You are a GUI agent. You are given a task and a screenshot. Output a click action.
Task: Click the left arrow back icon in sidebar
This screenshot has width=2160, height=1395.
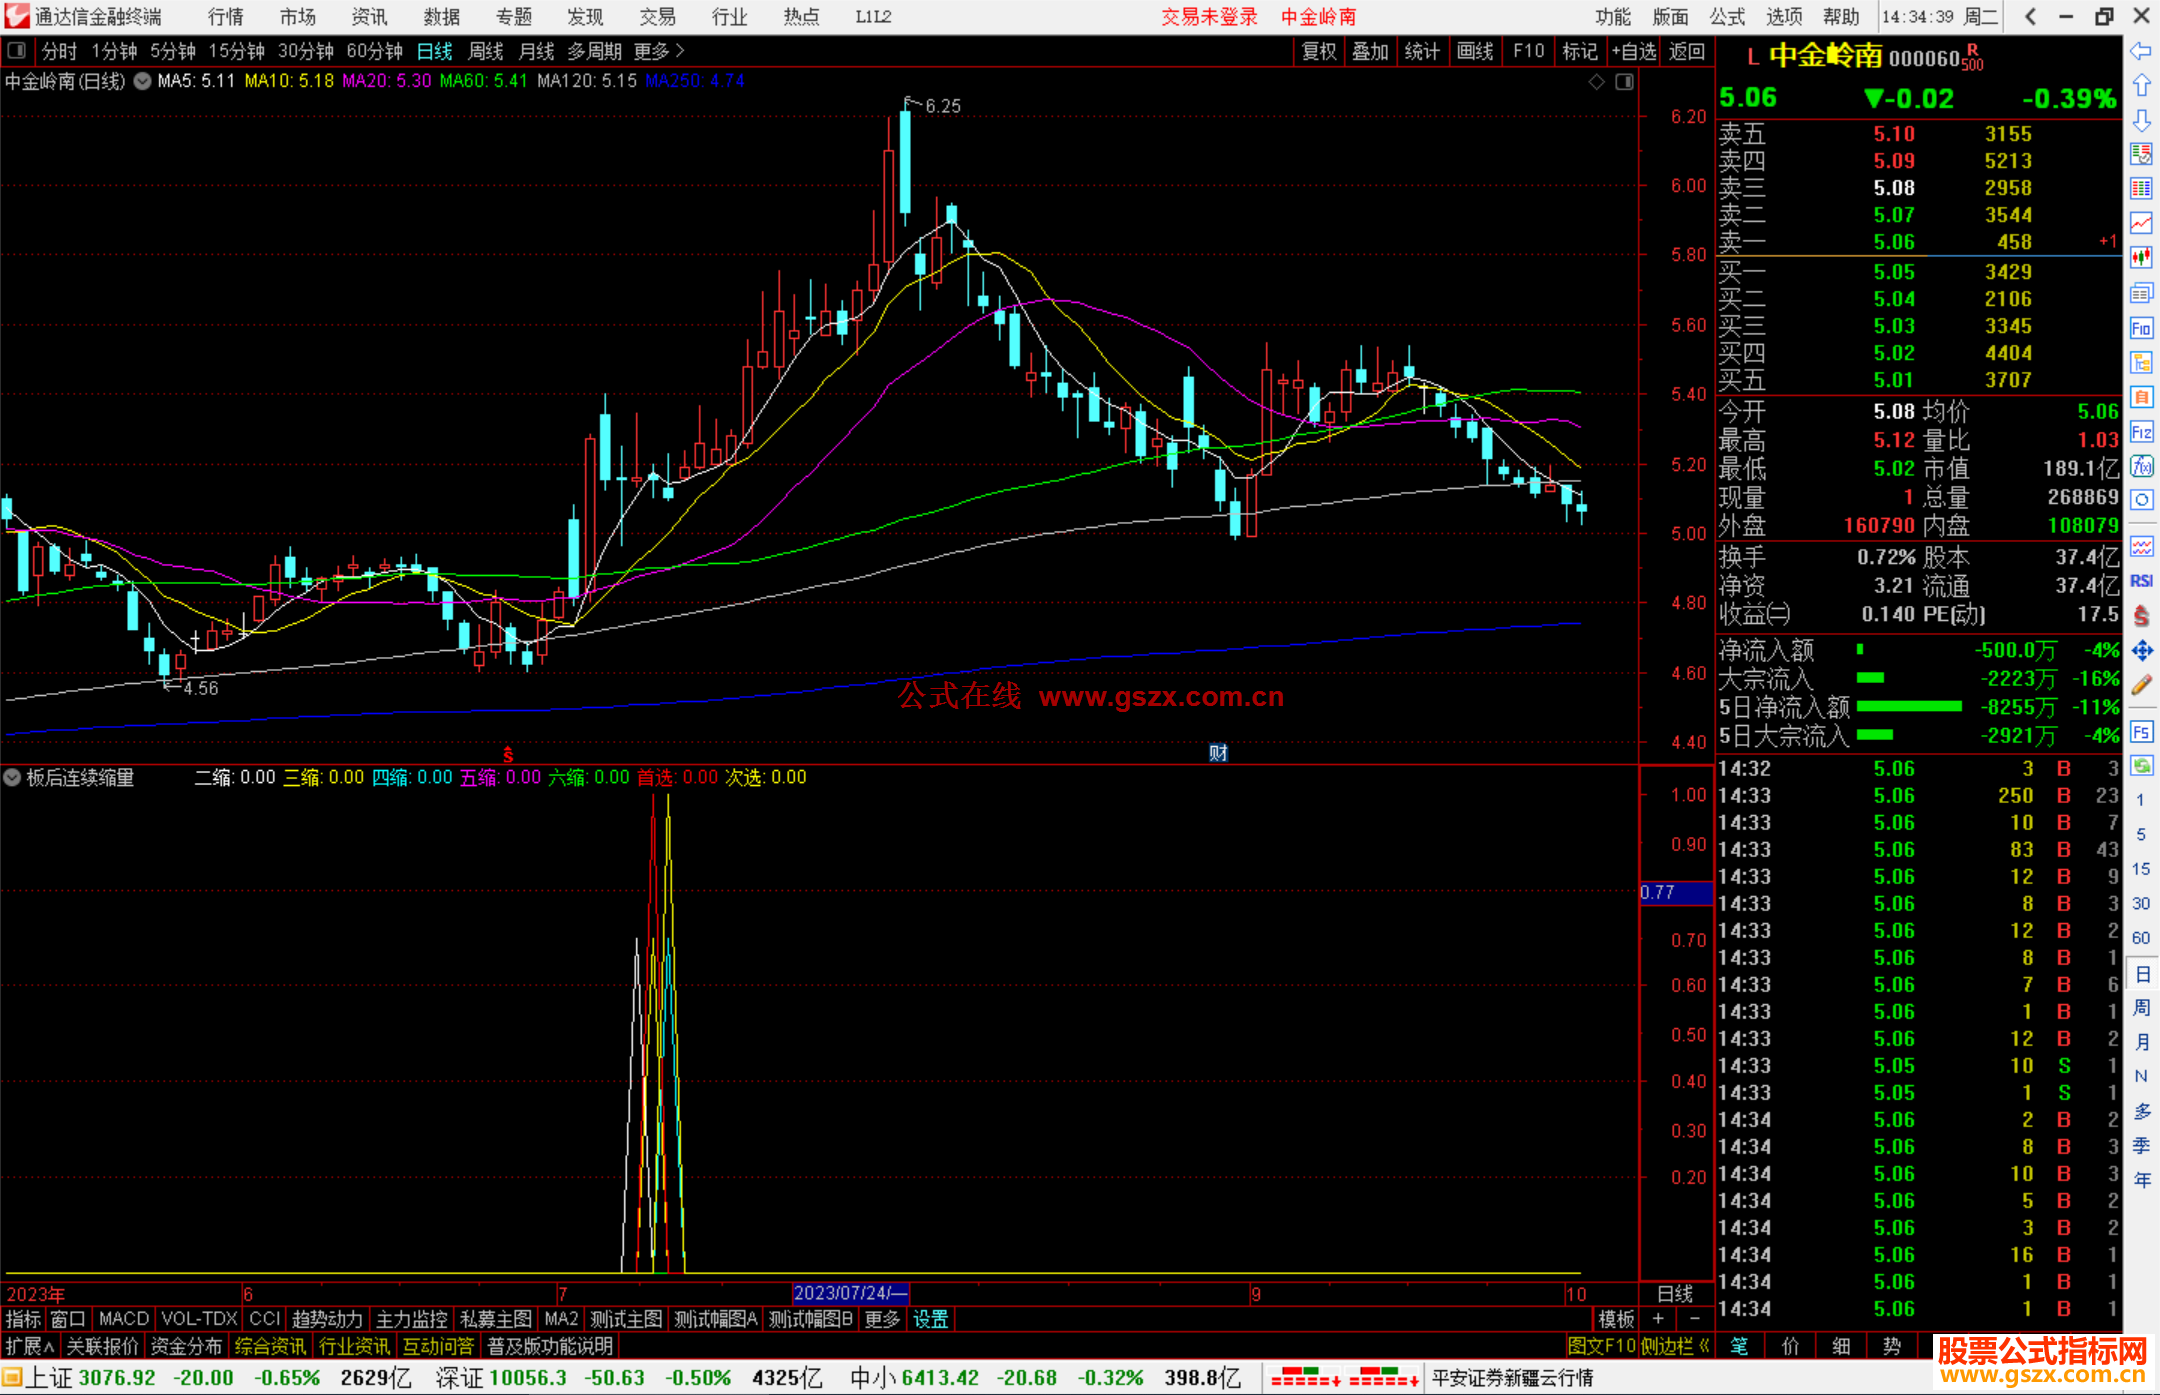point(2141,51)
